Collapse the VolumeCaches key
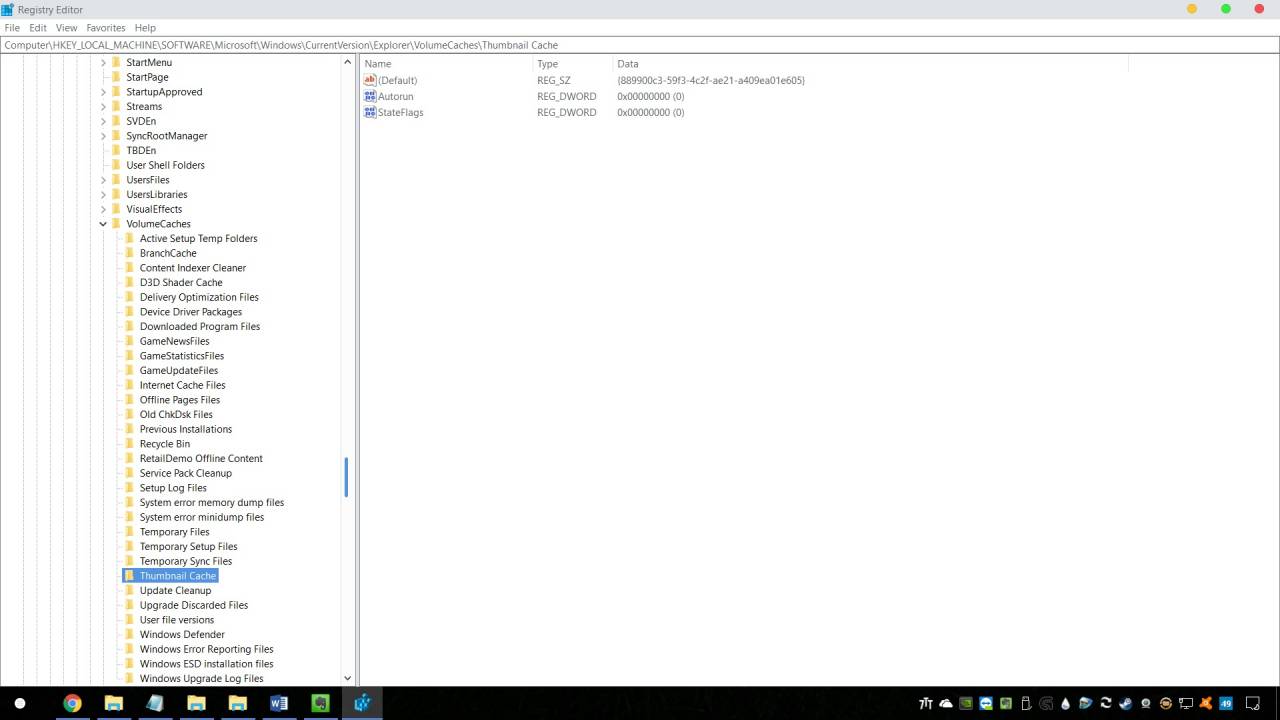This screenshot has height=720, width=1280. coord(103,224)
